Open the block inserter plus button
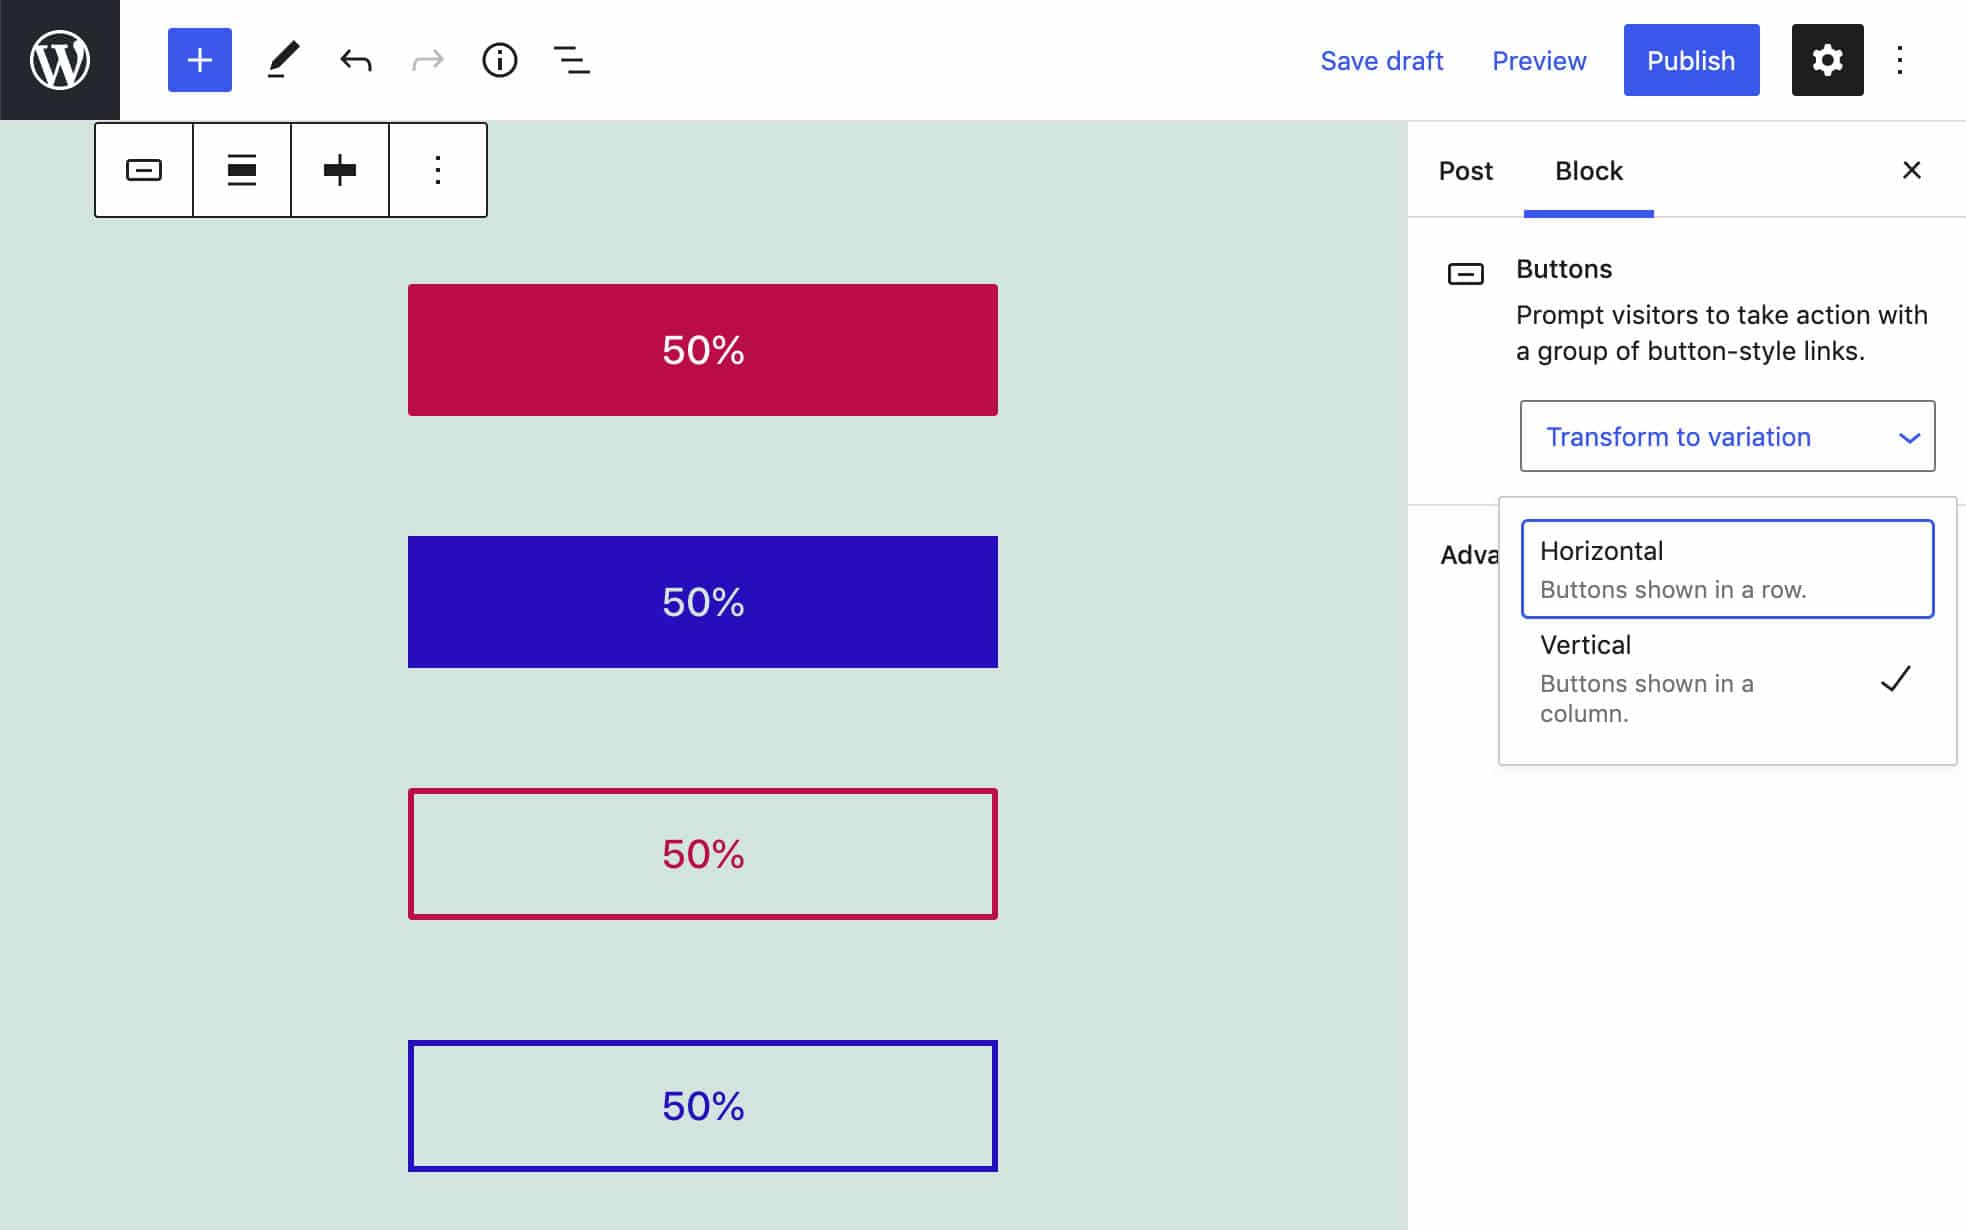The image size is (1966, 1230). (x=199, y=60)
